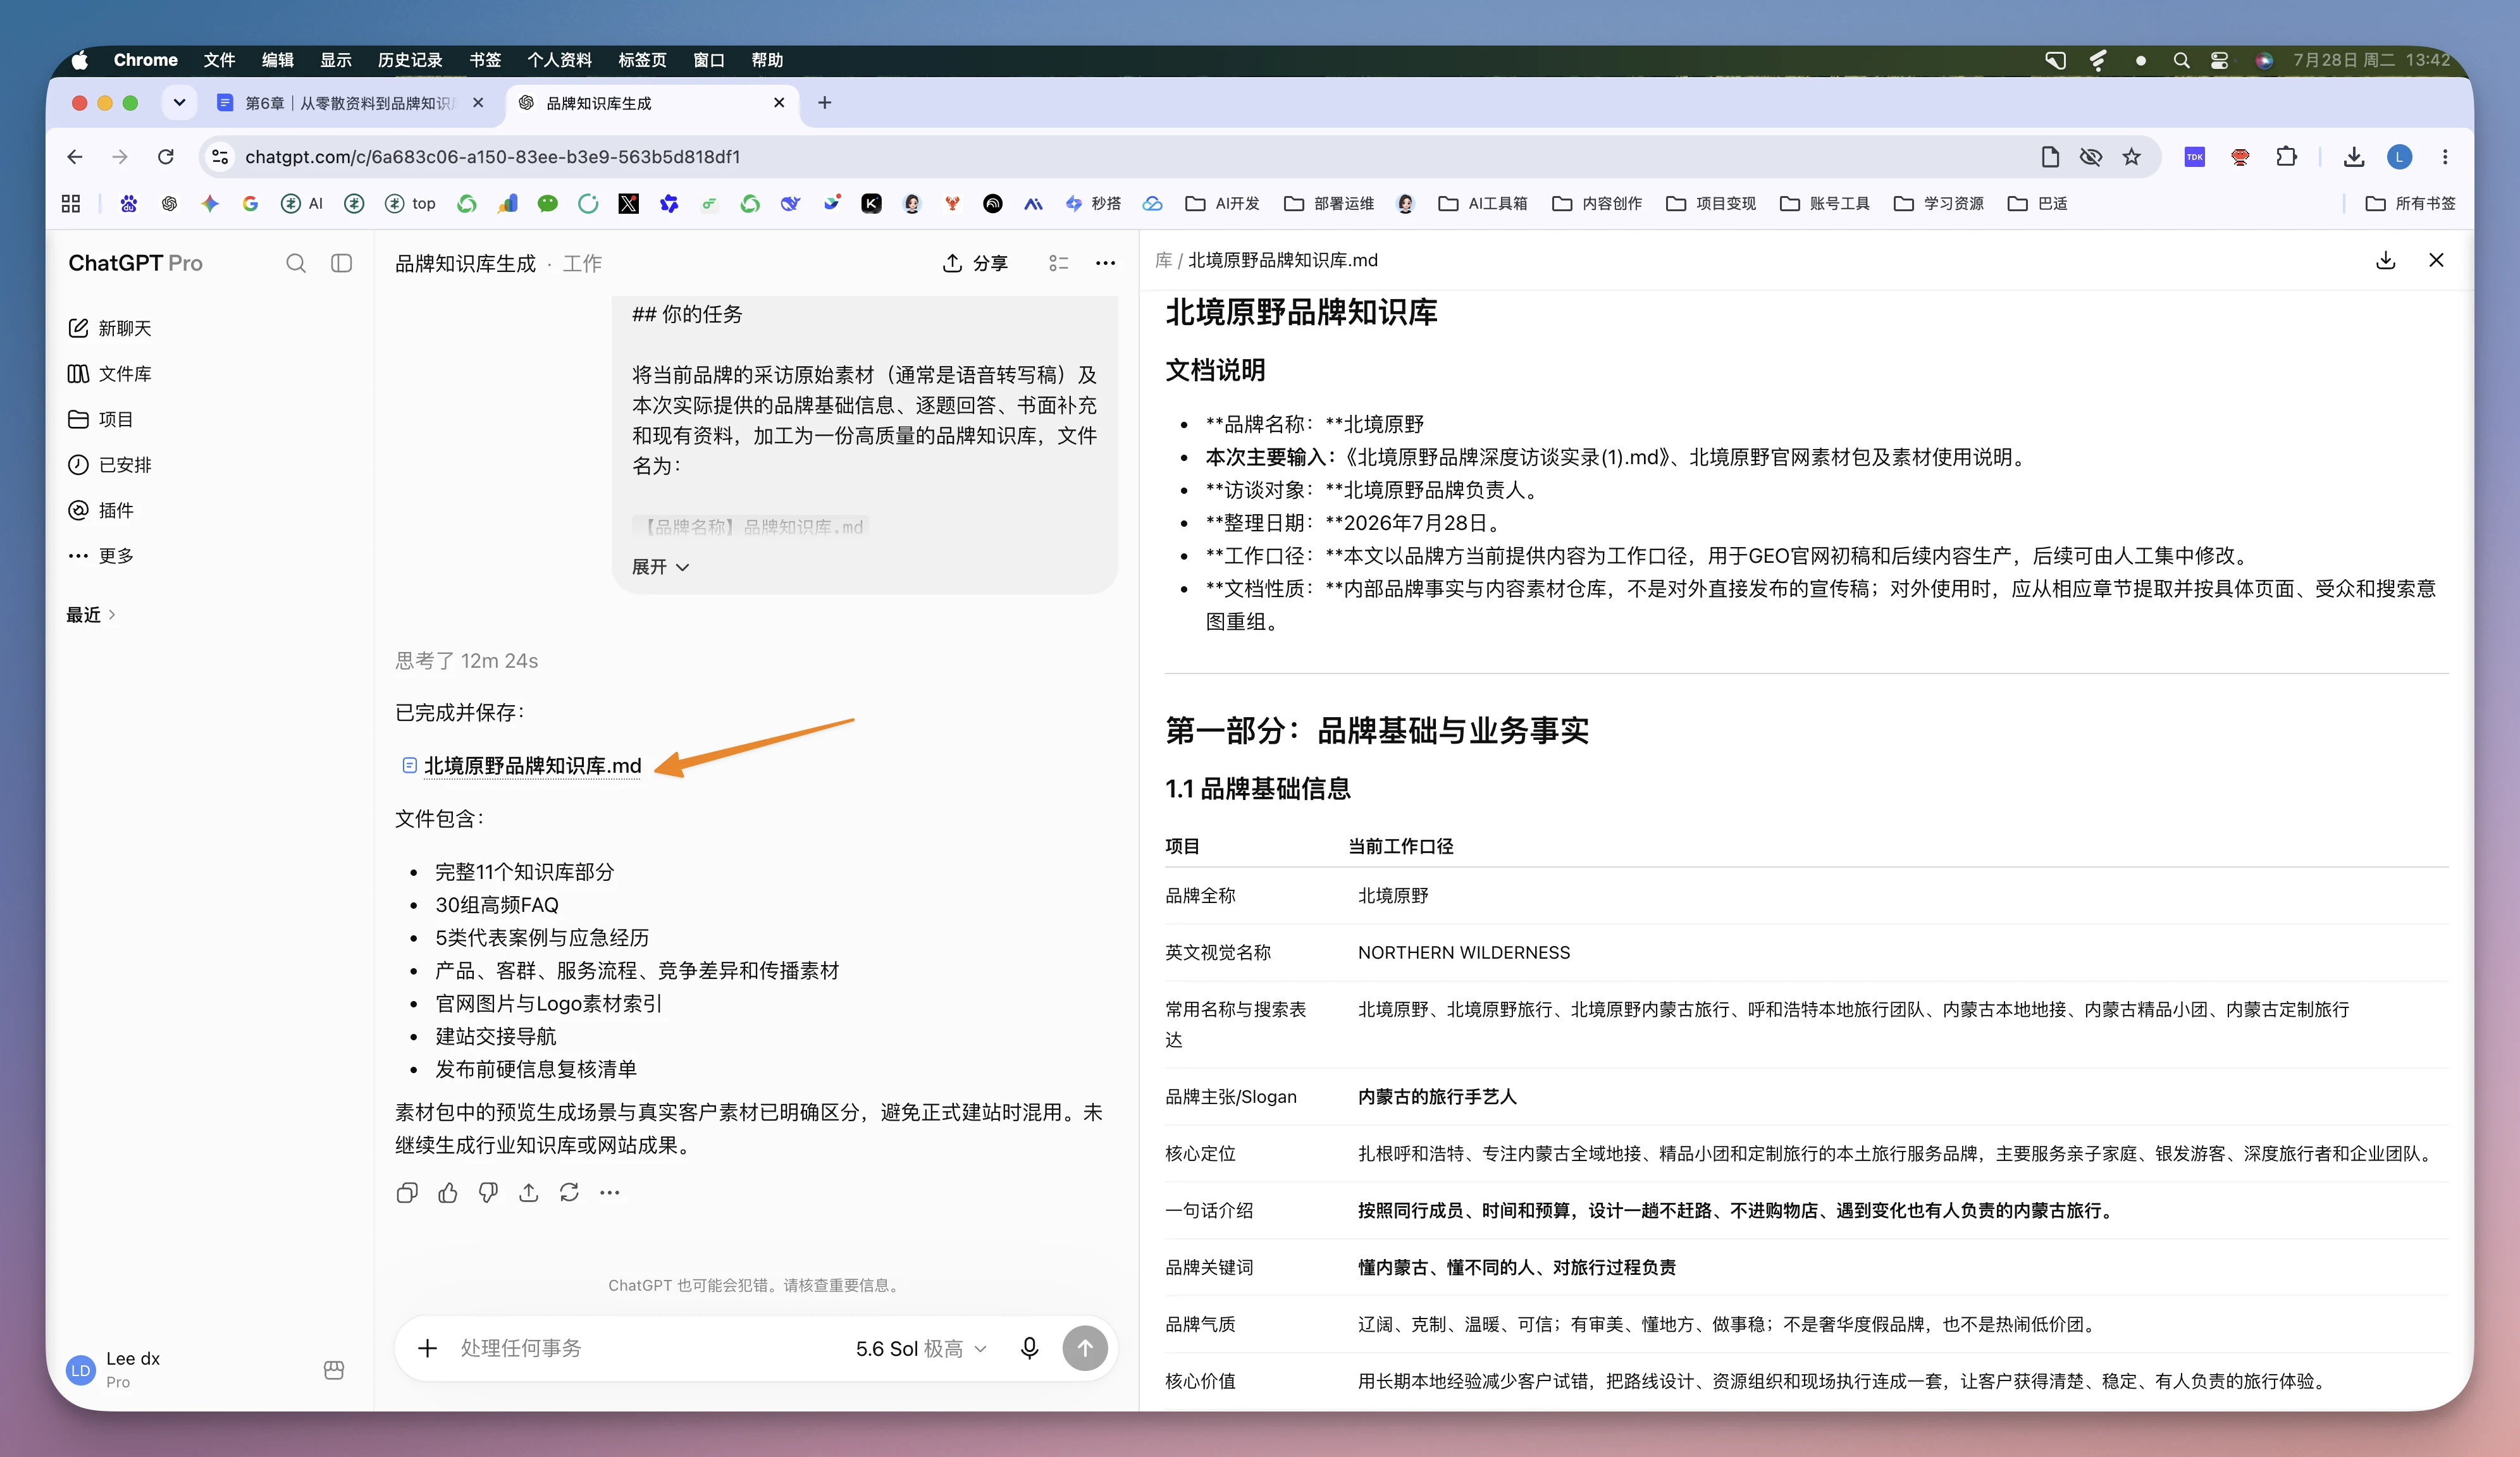Expand the 最近 recent chats section
Image resolution: width=2520 pixels, height=1457 pixels.
point(91,615)
